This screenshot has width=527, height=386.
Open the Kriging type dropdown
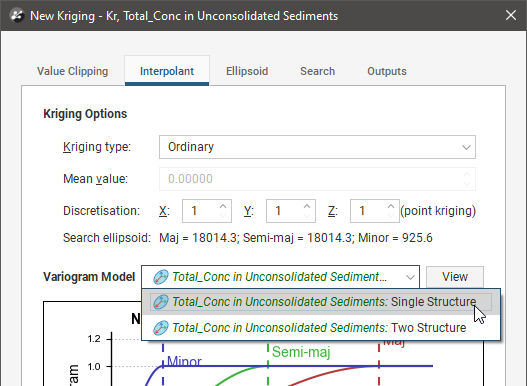click(x=317, y=147)
